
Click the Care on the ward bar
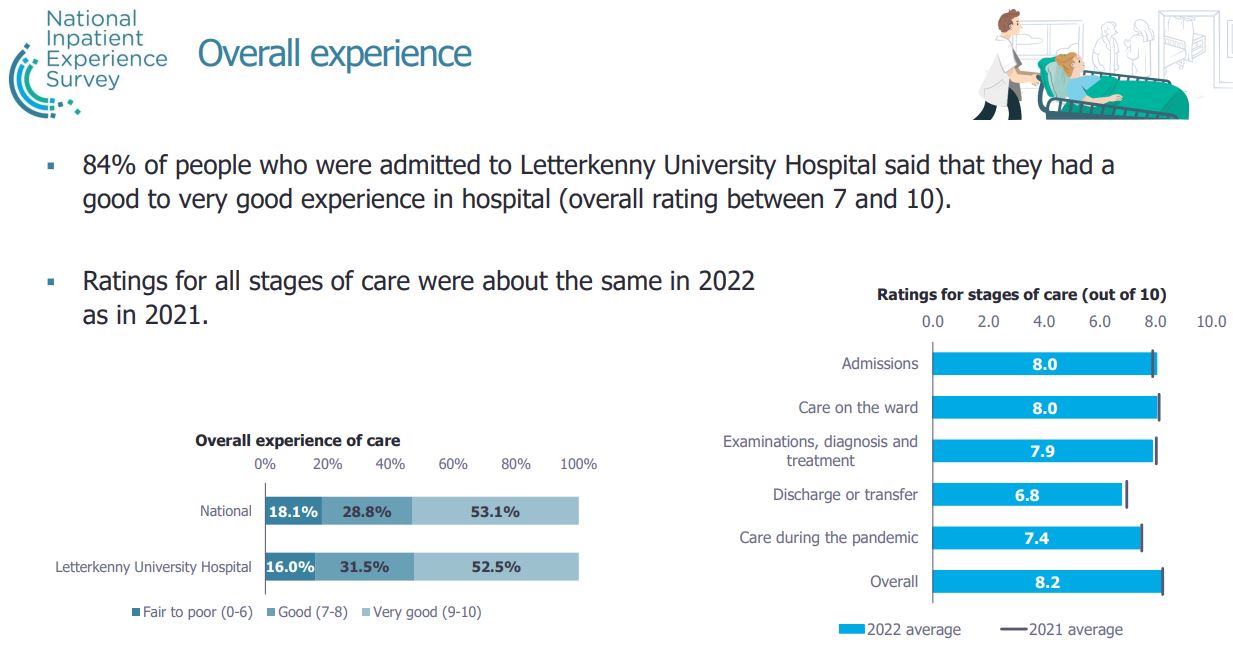tap(1044, 408)
